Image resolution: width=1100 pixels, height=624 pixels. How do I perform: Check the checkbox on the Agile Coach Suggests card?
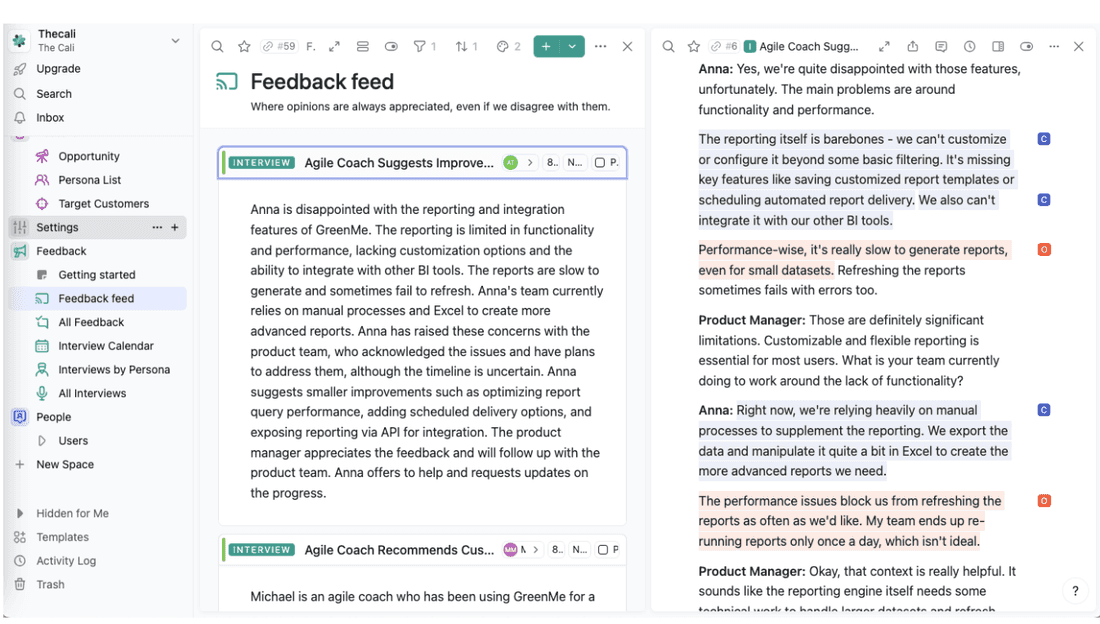(601, 162)
